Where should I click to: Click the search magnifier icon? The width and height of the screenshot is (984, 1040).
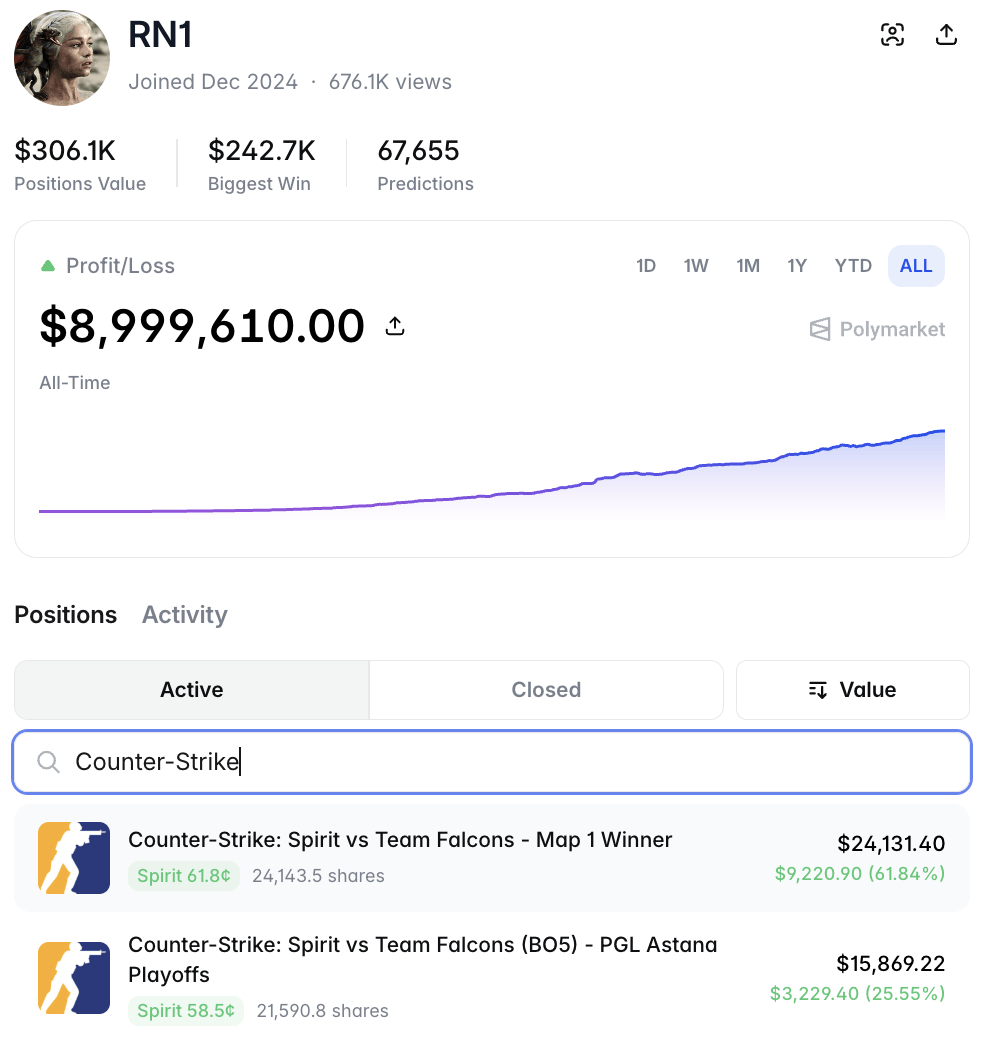(x=48, y=761)
